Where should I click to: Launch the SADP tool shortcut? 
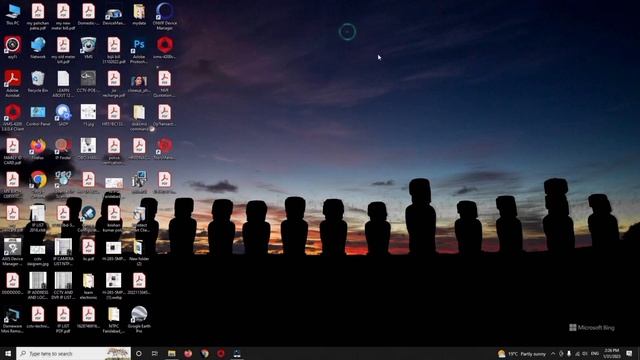(63, 115)
